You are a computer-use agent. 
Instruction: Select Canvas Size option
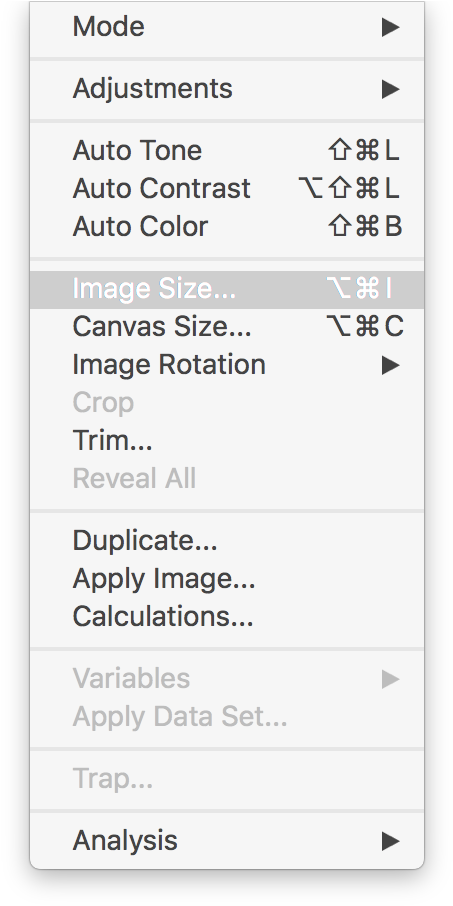click(x=226, y=326)
